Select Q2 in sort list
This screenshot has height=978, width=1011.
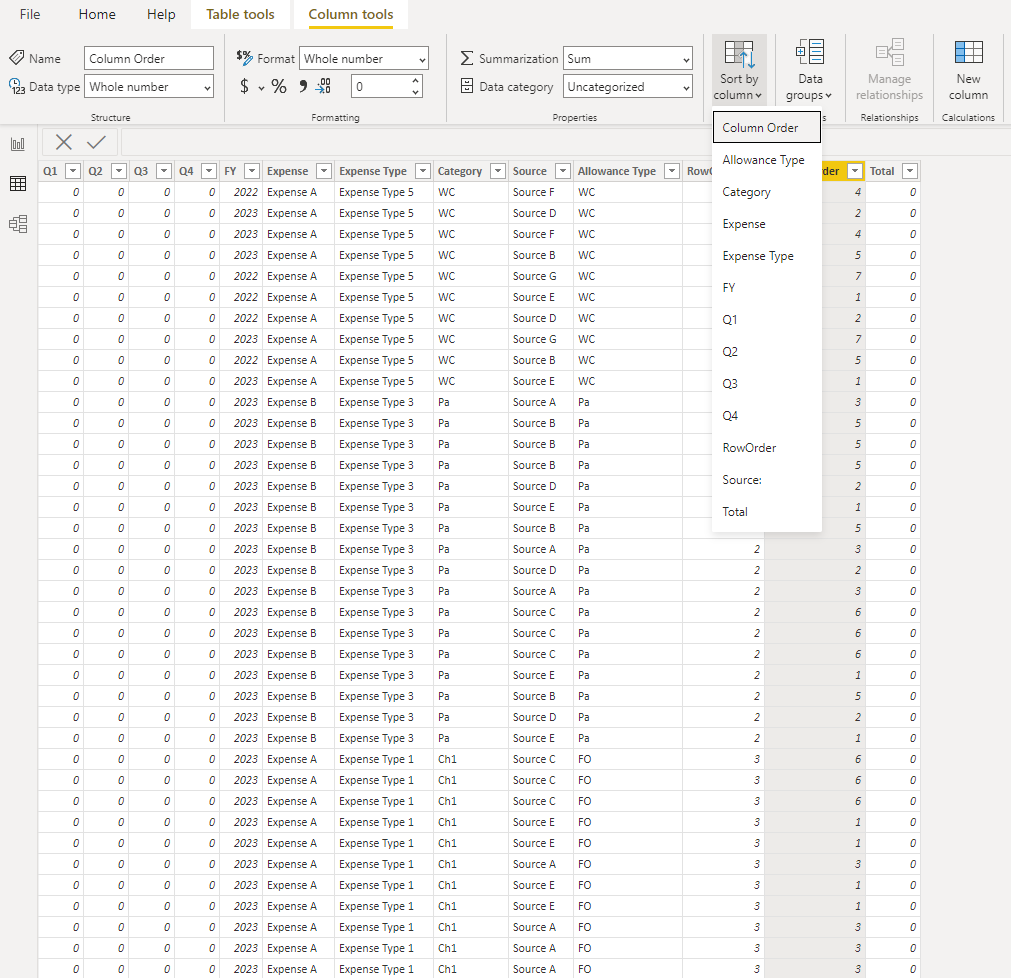click(767, 351)
